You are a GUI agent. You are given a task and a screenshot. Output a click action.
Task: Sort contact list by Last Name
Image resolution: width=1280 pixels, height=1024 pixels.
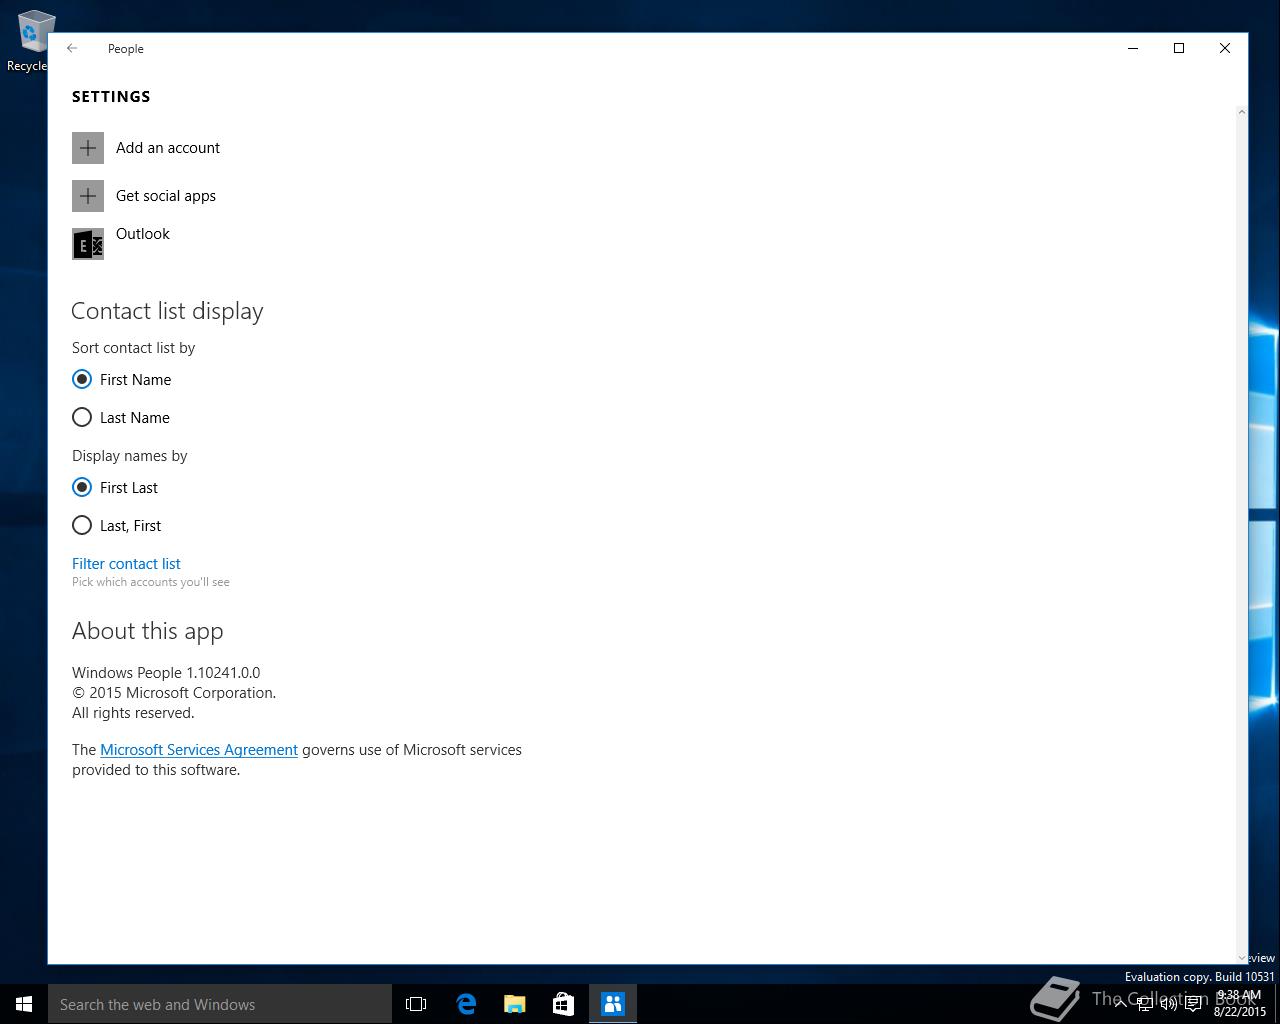pos(121,418)
